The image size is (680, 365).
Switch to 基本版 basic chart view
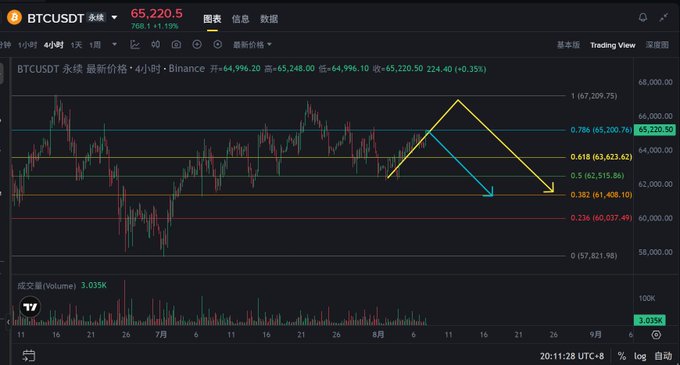pos(568,45)
